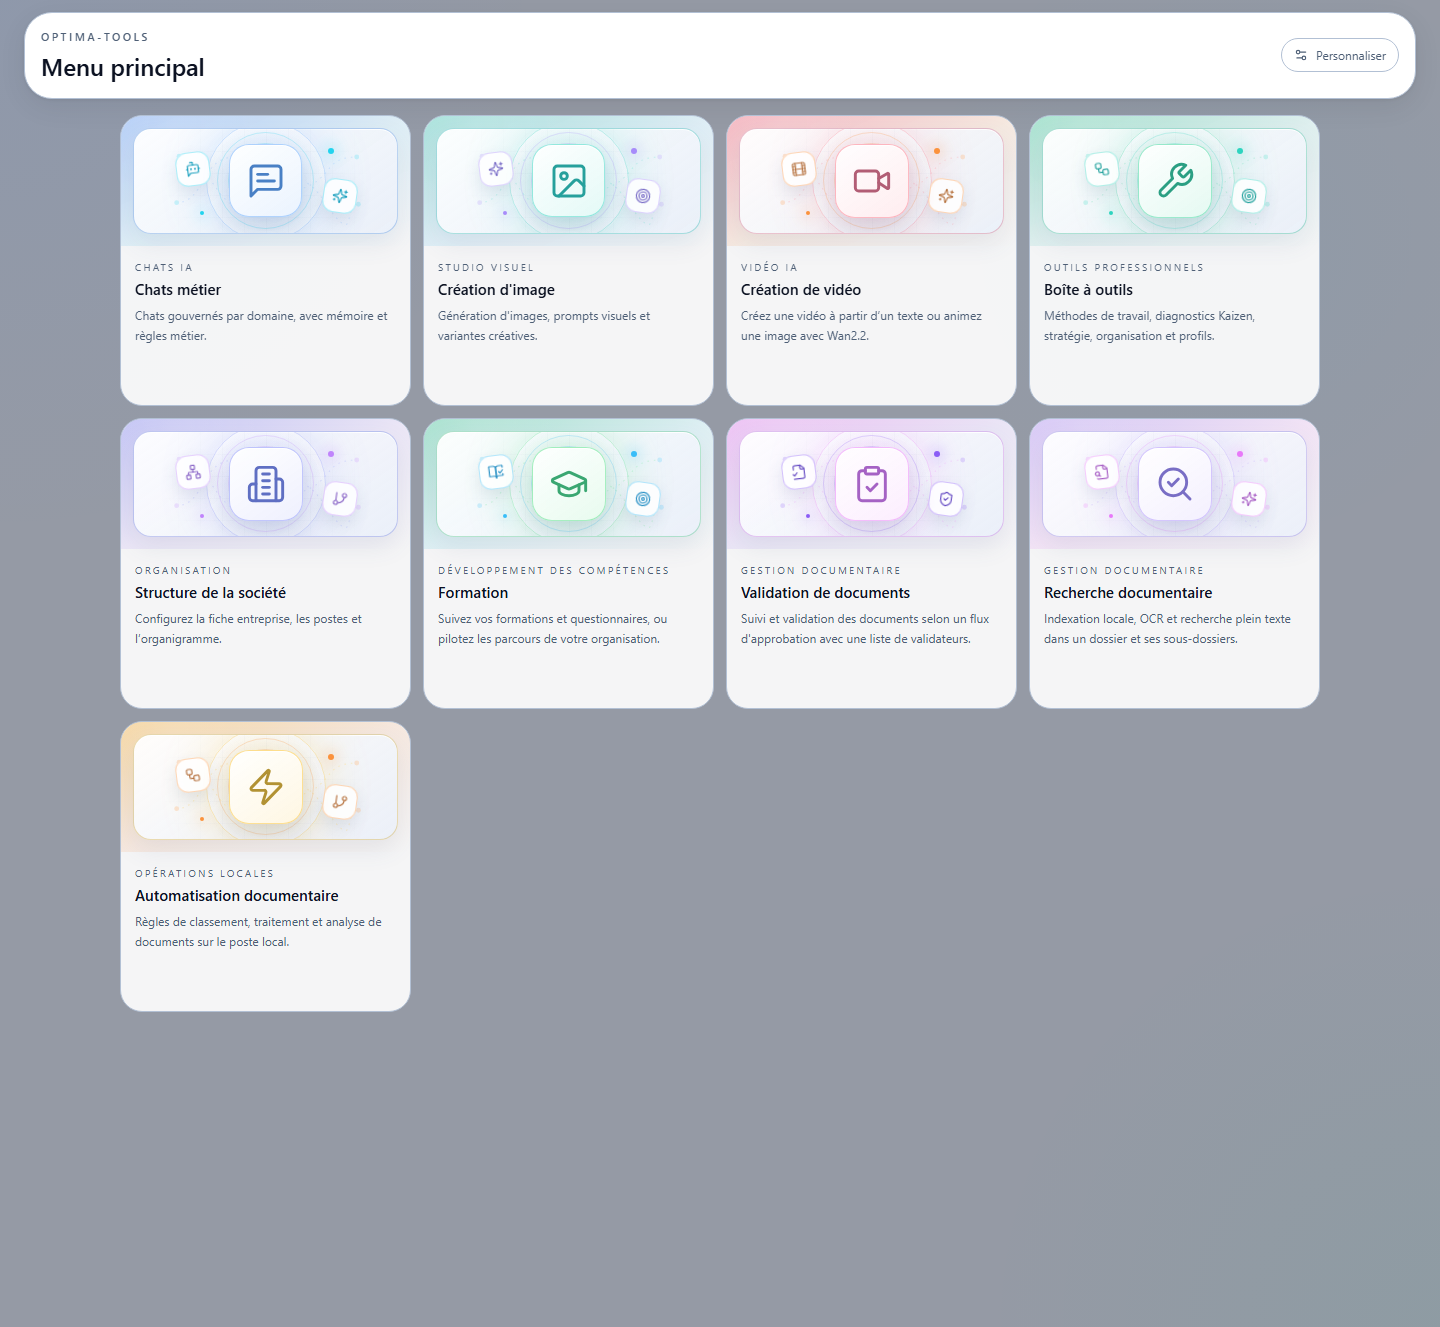Open the Personnaliser button
This screenshot has width=1440, height=1327.
coord(1339,55)
